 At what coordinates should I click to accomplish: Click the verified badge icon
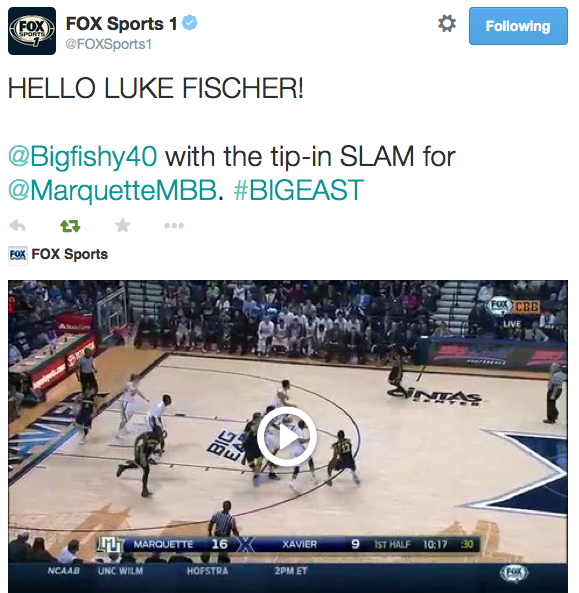coord(189,23)
